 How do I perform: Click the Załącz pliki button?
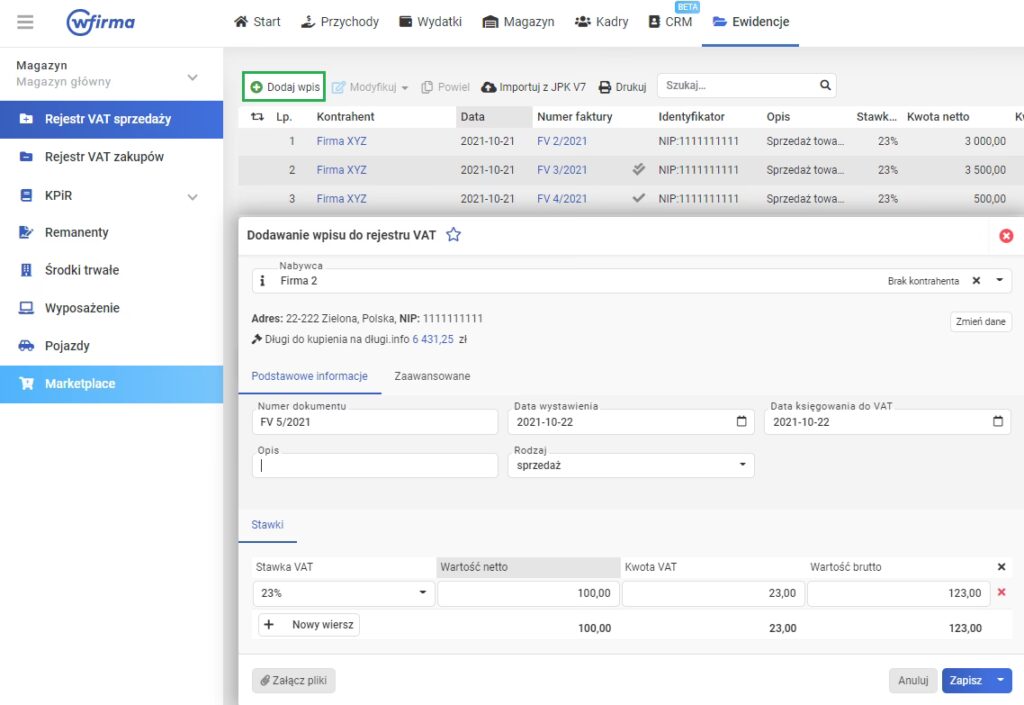point(293,680)
